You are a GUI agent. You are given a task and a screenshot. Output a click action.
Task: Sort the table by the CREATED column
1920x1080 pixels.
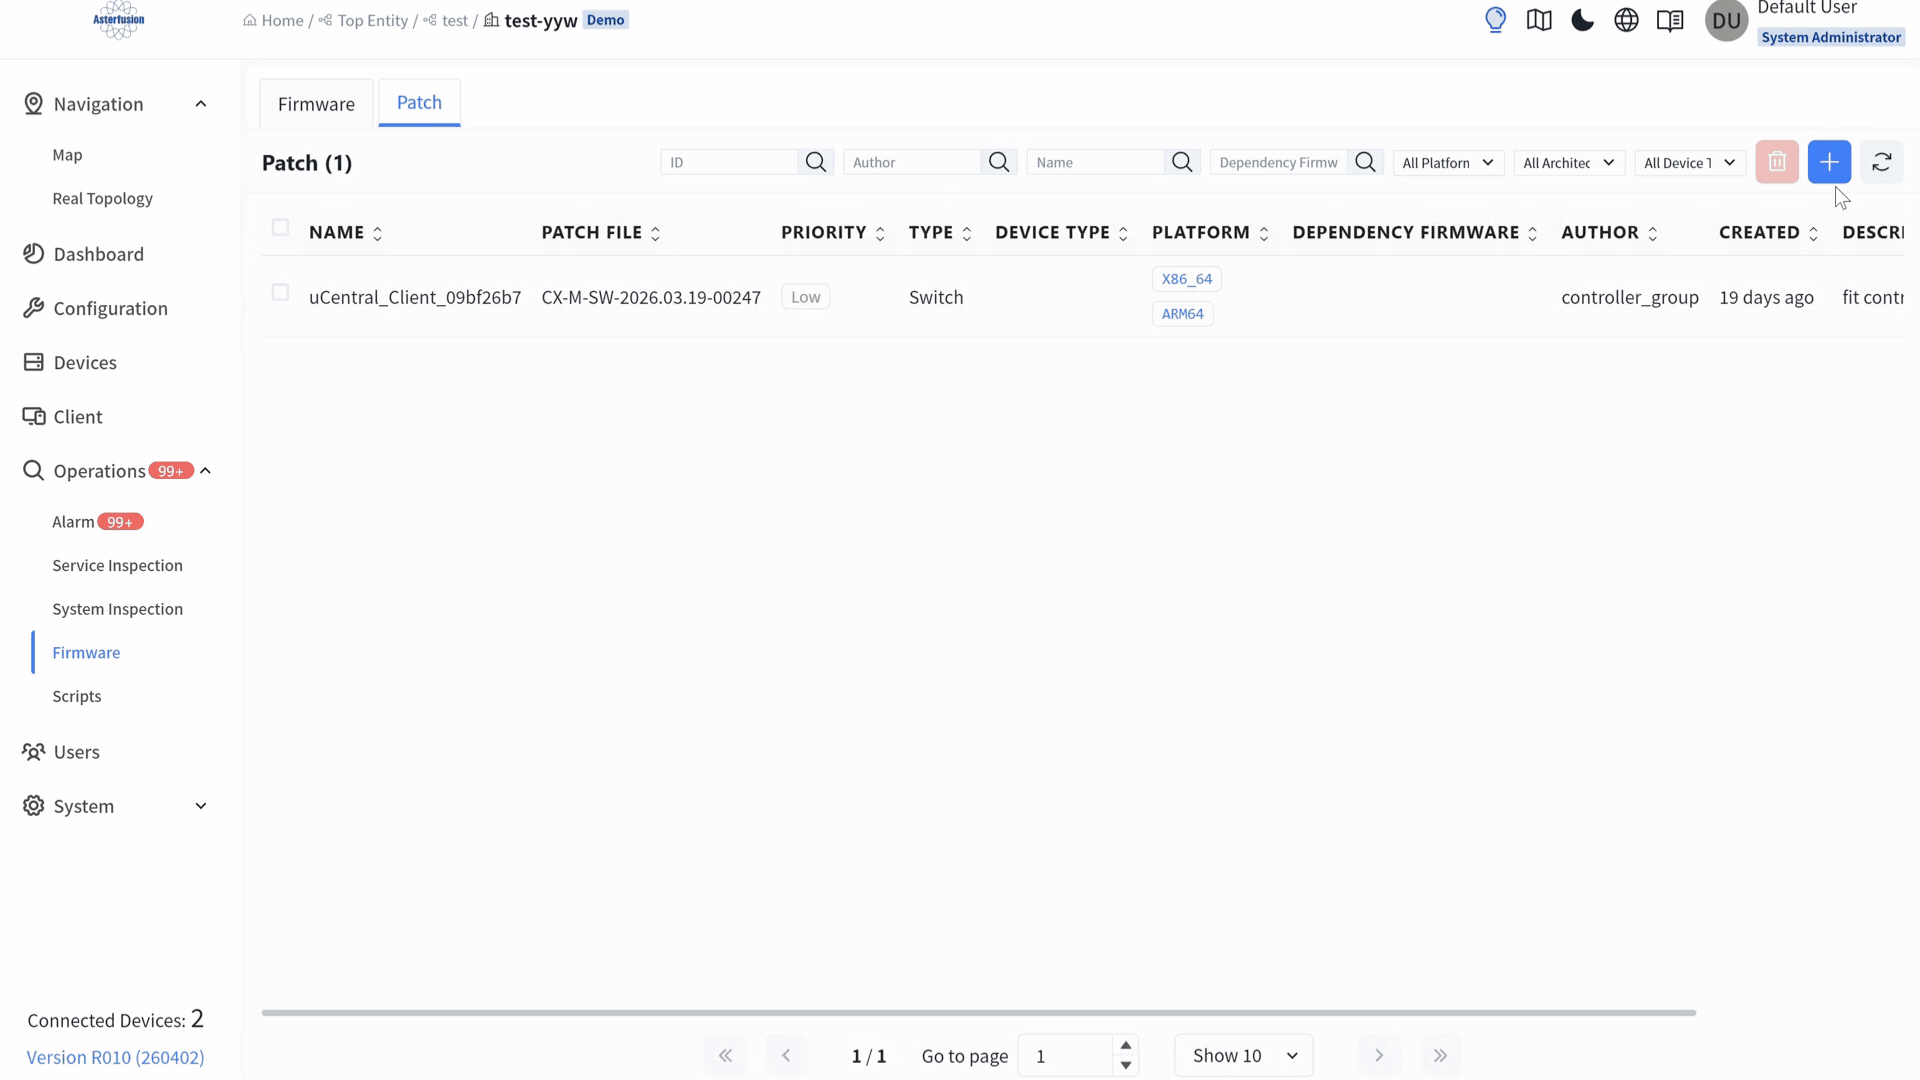(1813, 232)
